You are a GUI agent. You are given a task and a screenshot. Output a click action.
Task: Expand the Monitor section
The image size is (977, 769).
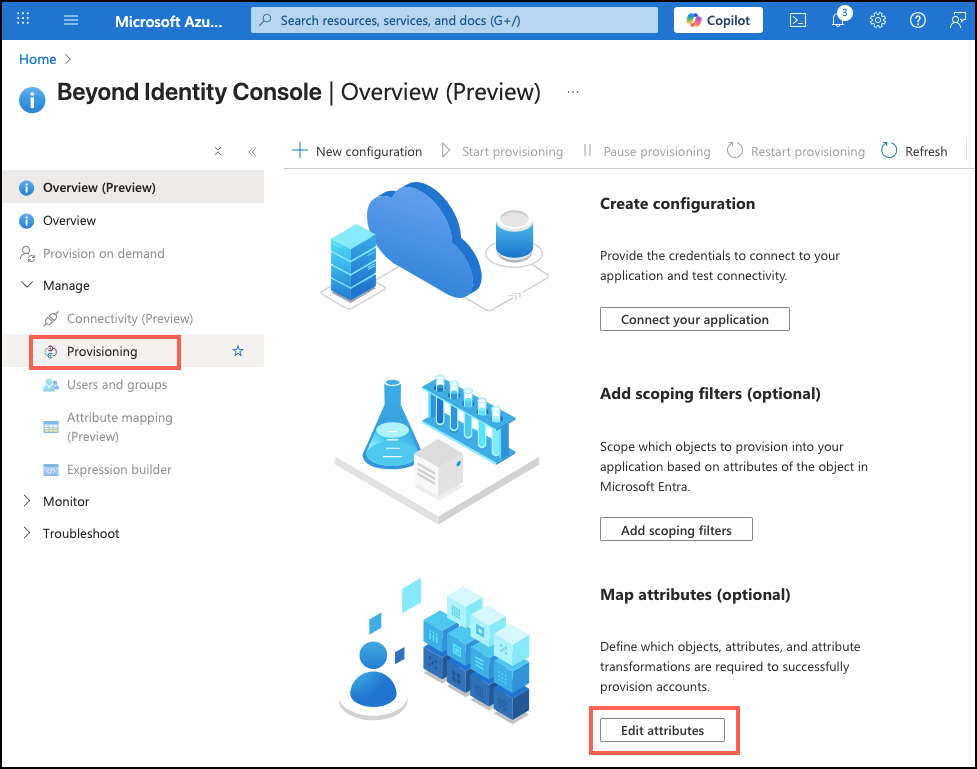(27, 501)
